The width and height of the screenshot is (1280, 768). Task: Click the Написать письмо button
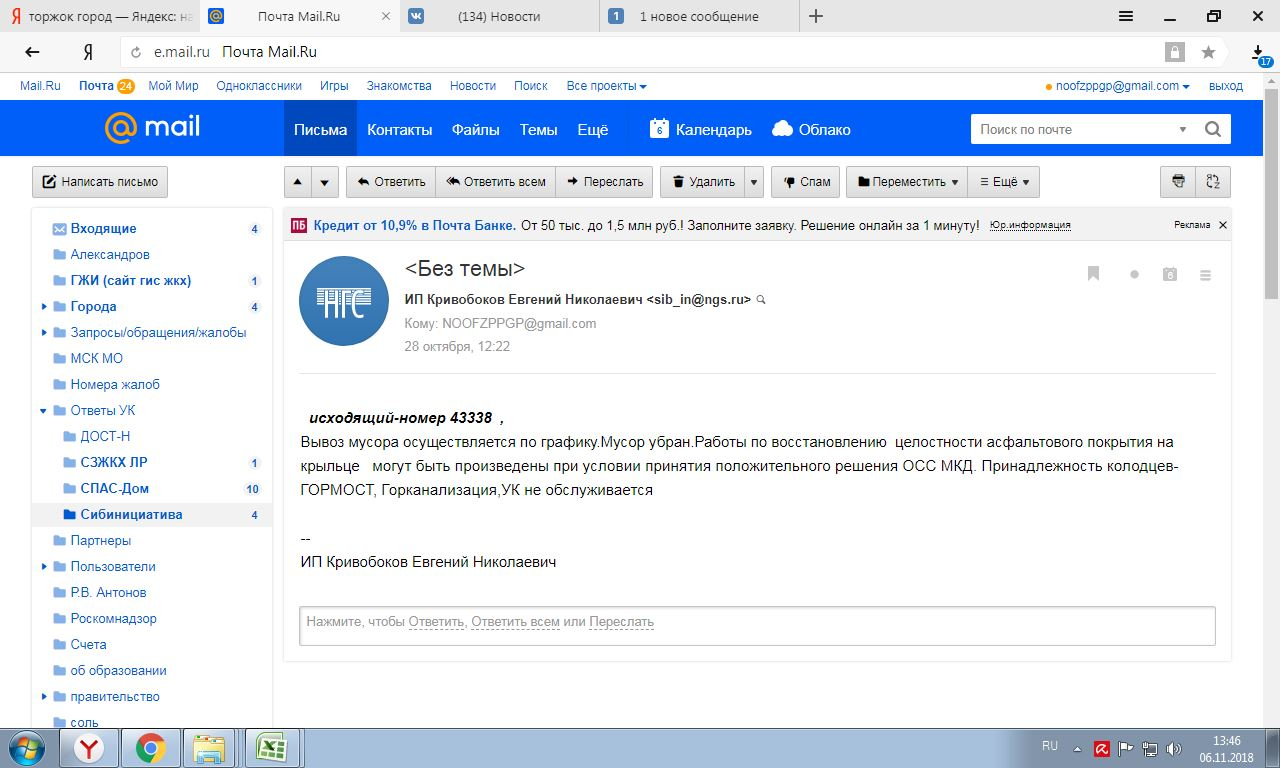[100, 182]
